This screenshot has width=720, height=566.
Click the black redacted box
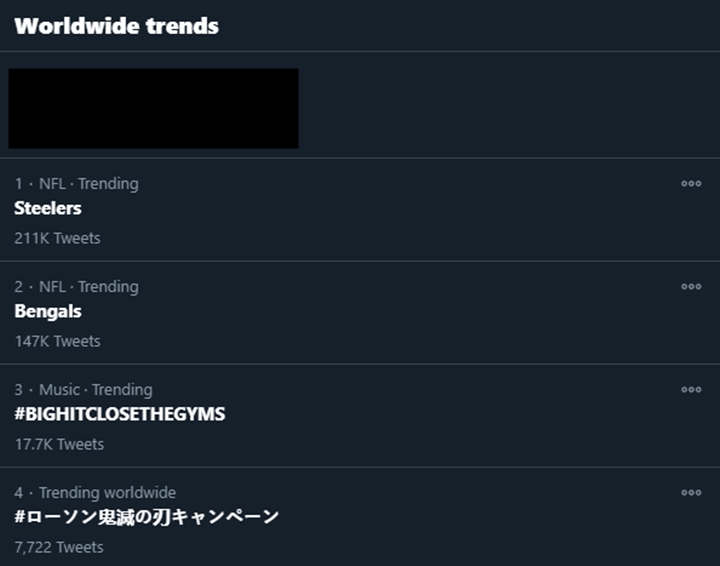[153, 108]
